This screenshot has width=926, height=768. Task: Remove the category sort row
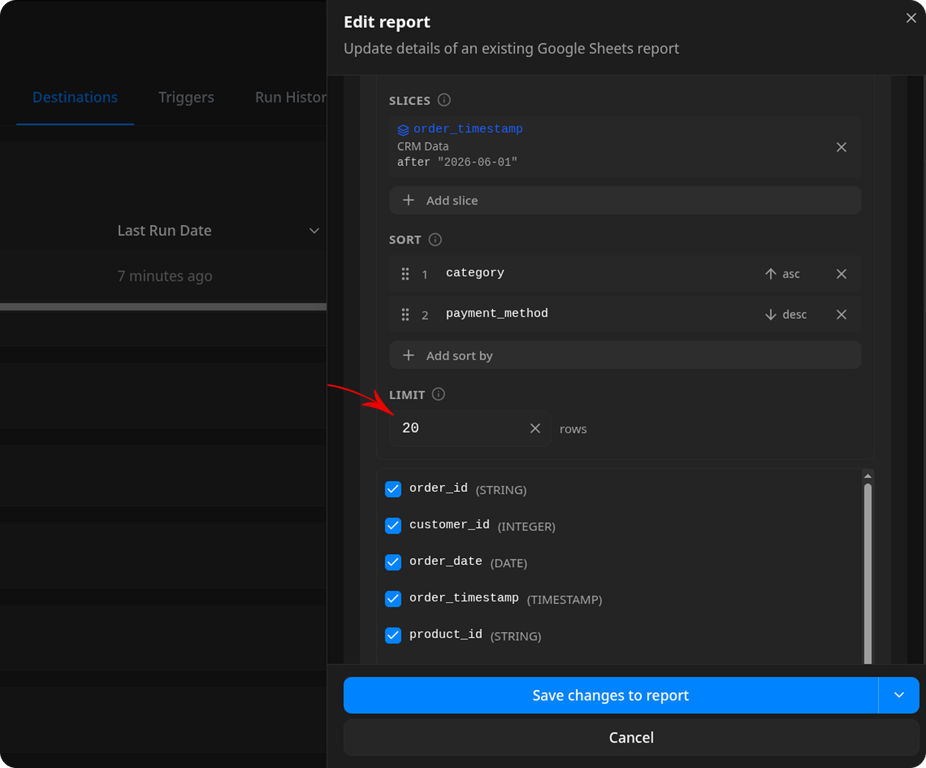[842, 274]
